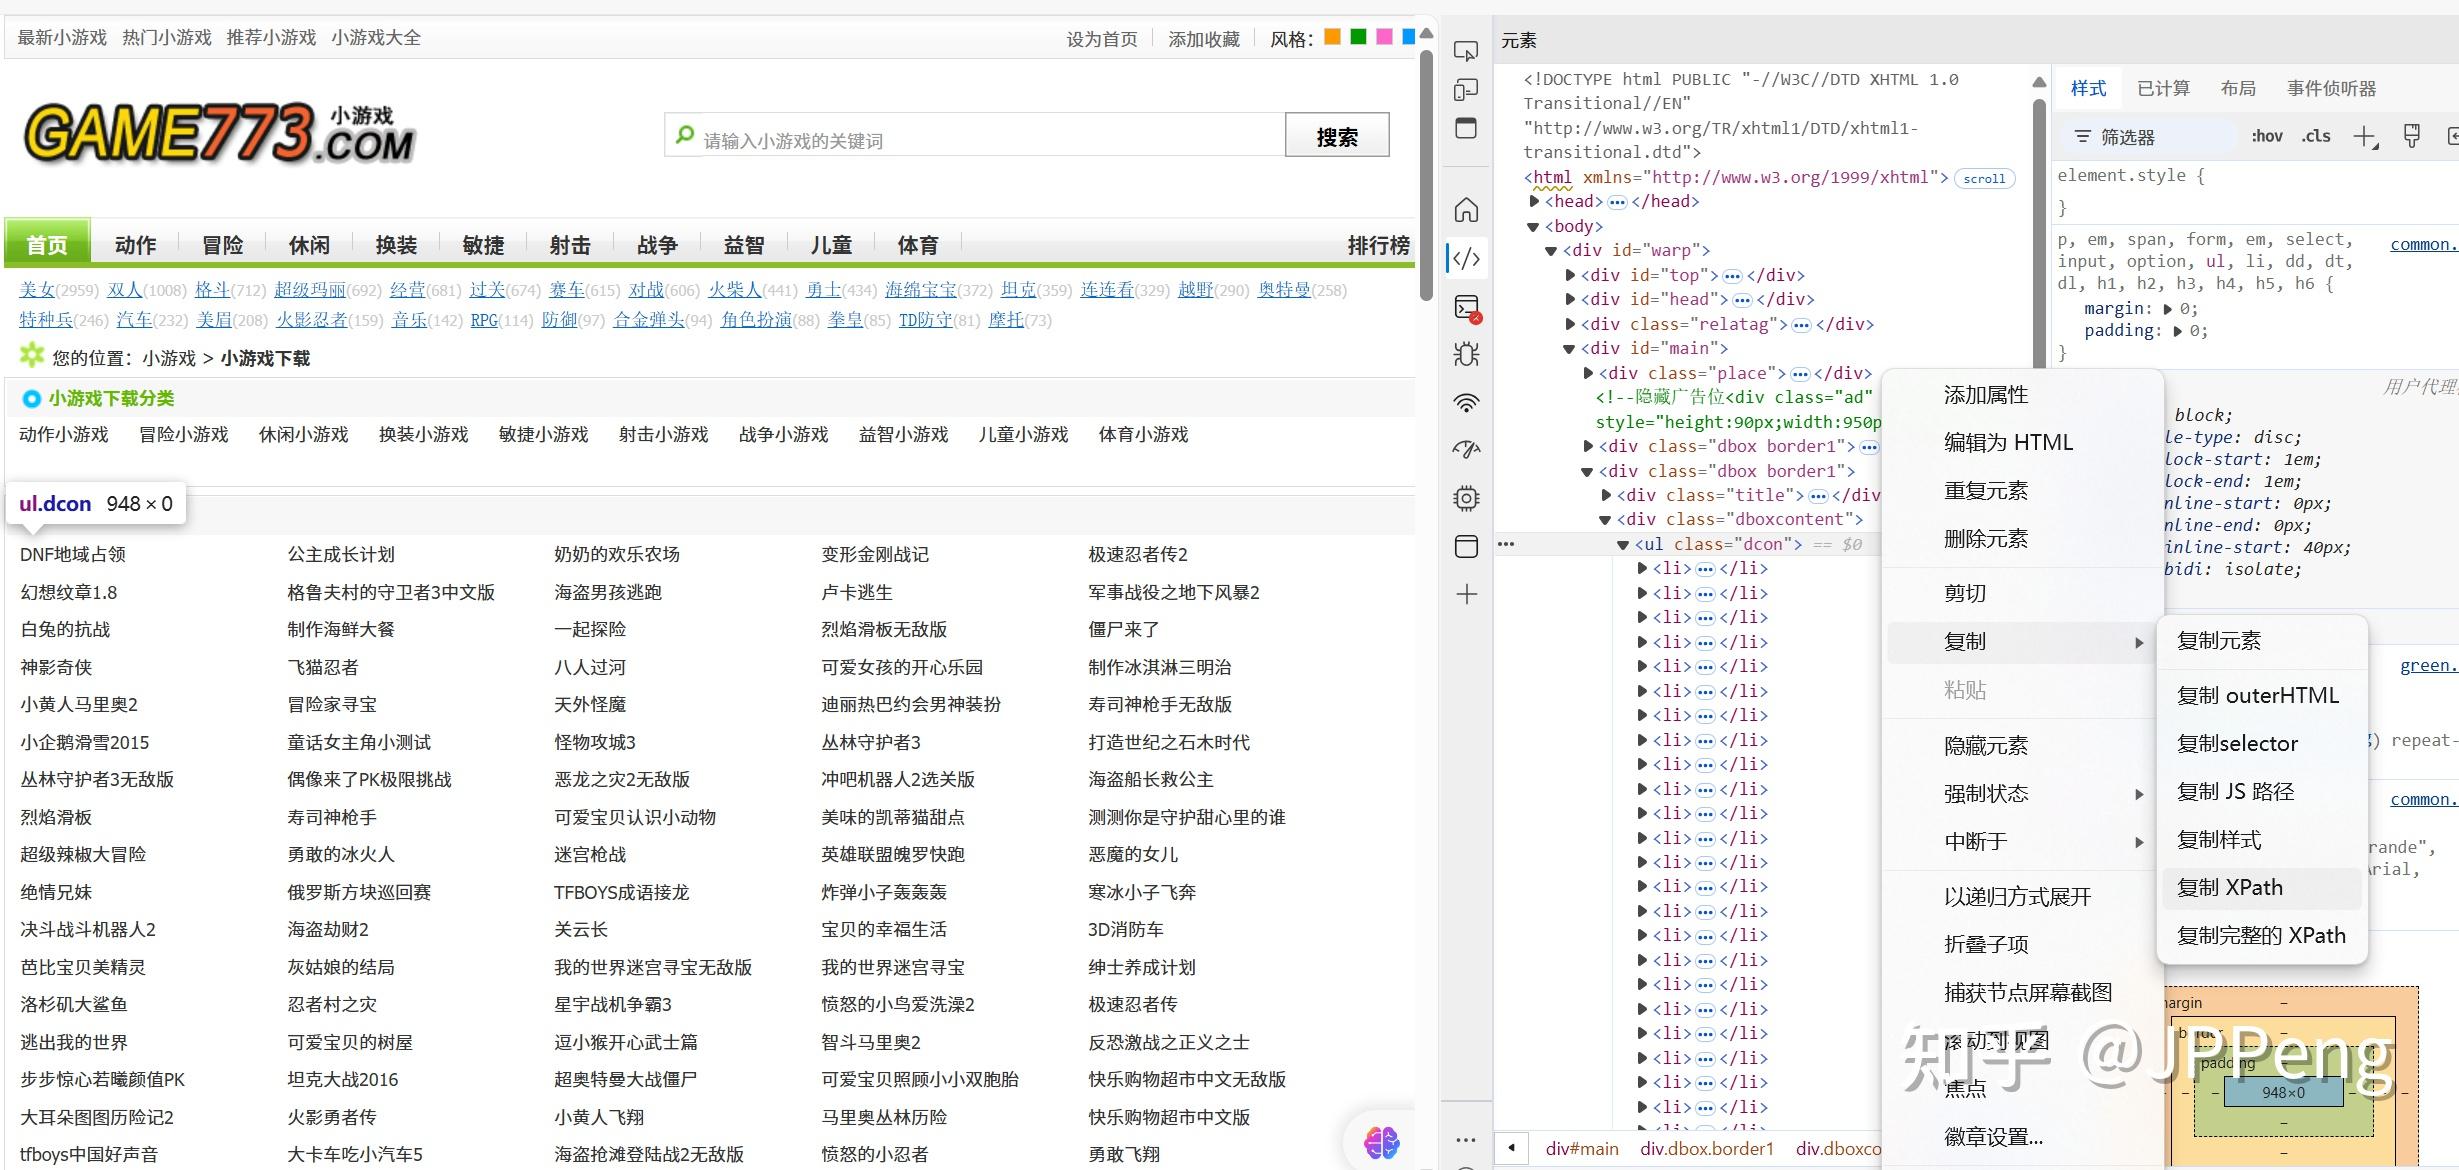The height and width of the screenshot is (1170, 2459).
Task: Open the Performance gauge icon
Action: point(1466,450)
